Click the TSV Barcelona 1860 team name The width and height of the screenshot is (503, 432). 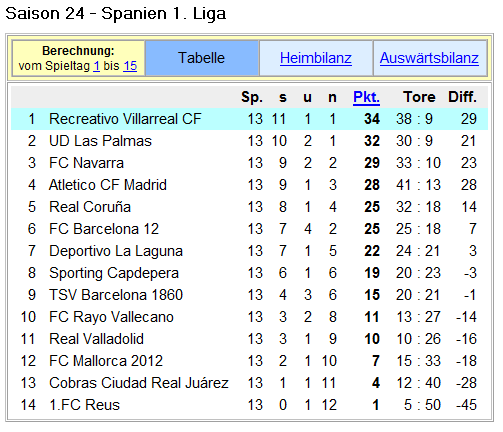tap(116, 295)
